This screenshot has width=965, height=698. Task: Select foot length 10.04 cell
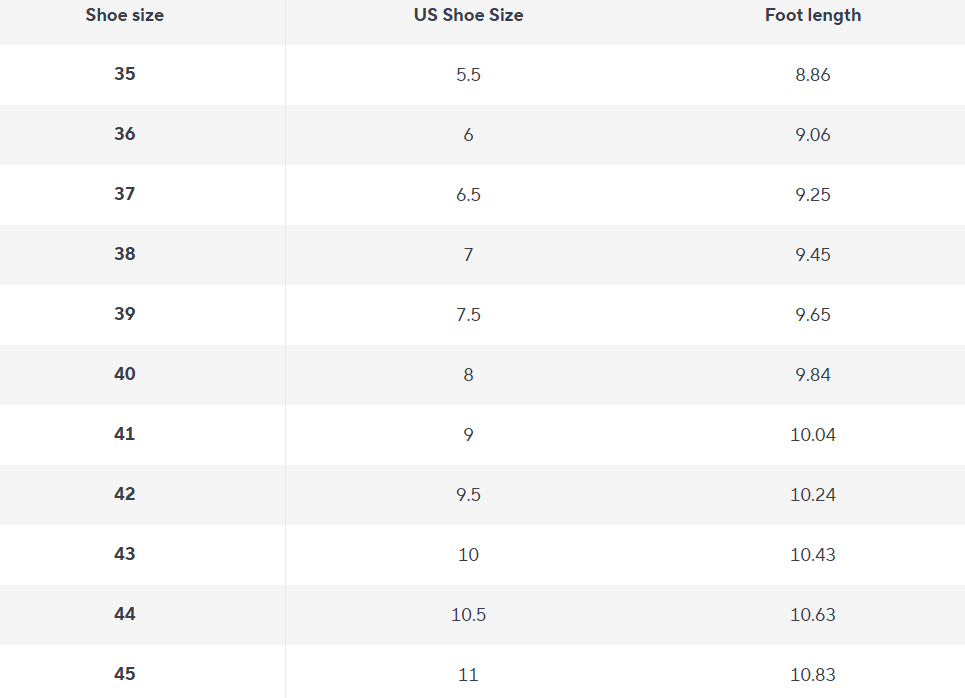pyautogui.click(x=812, y=435)
